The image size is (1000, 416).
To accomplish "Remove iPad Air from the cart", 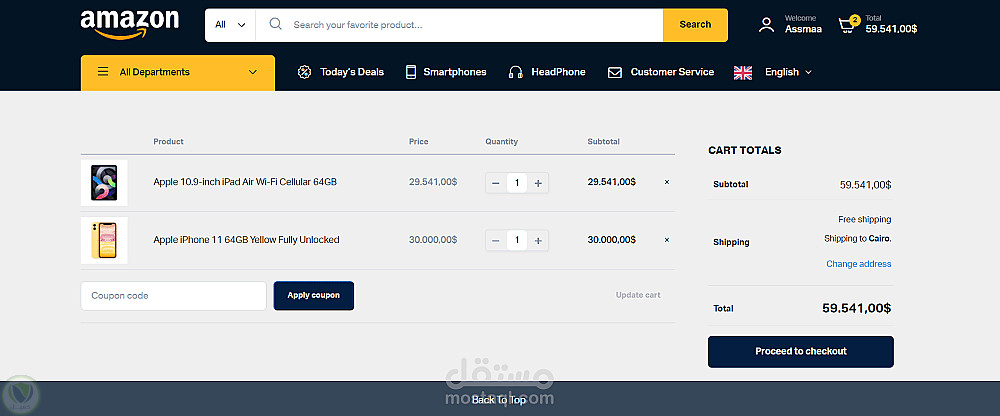I will click(x=667, y=182).
